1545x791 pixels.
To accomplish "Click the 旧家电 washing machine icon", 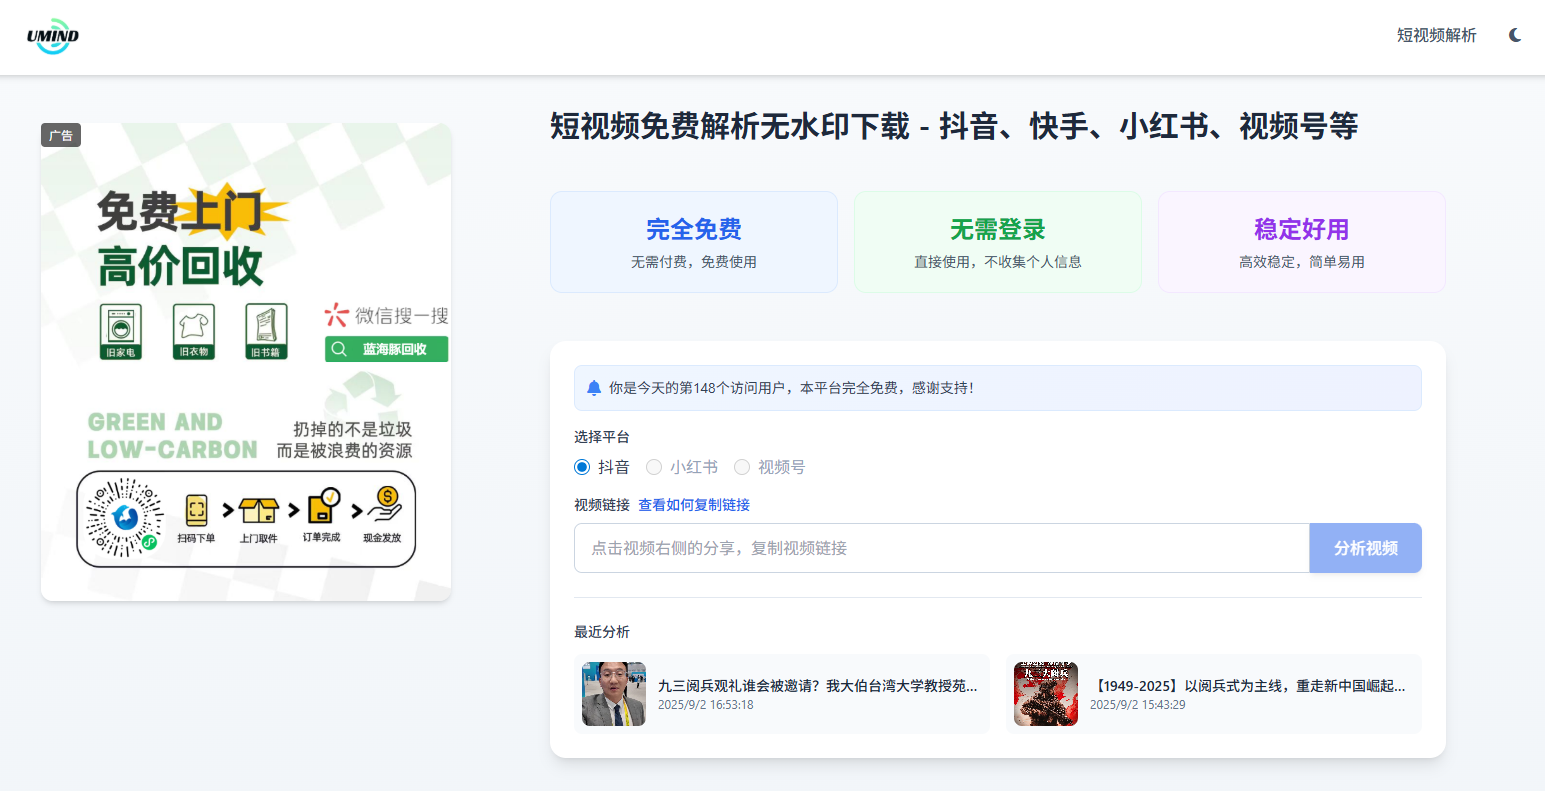I will click(x=121, y=330).
